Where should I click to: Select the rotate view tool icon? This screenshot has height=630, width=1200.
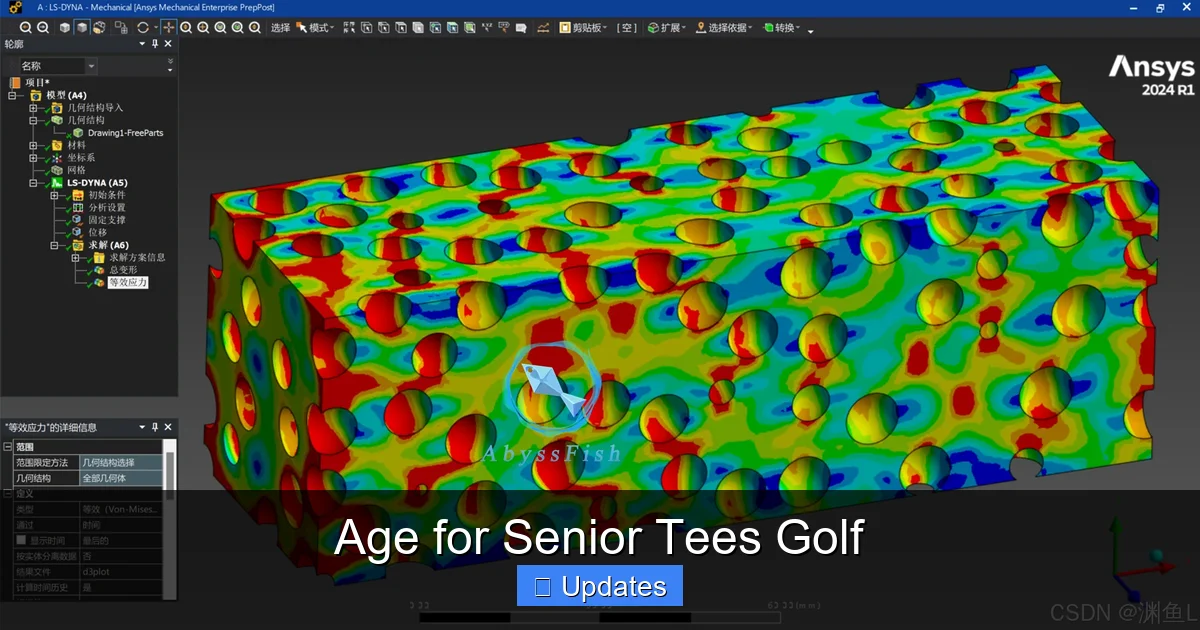pos(143,28)
